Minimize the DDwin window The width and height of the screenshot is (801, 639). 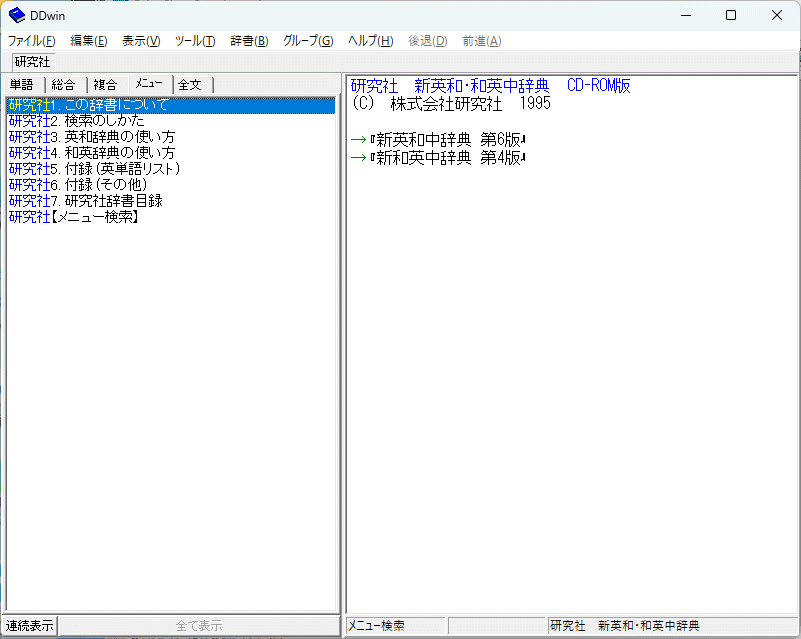686,15
